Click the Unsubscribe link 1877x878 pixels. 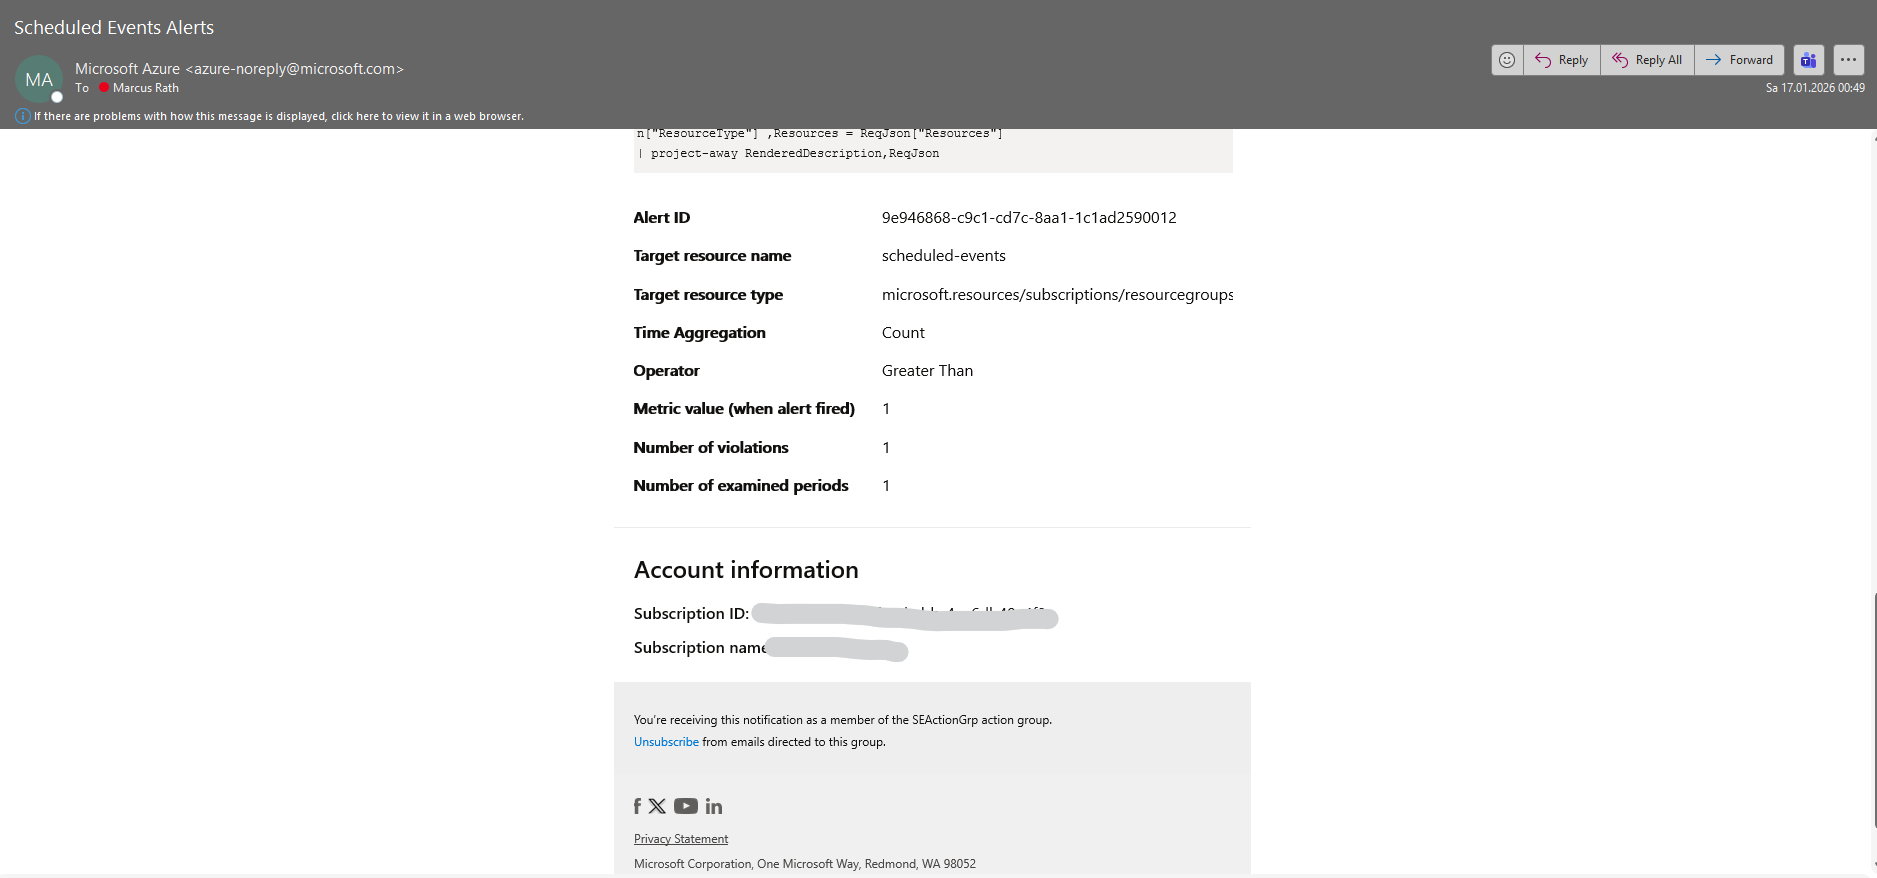point(666,742)
